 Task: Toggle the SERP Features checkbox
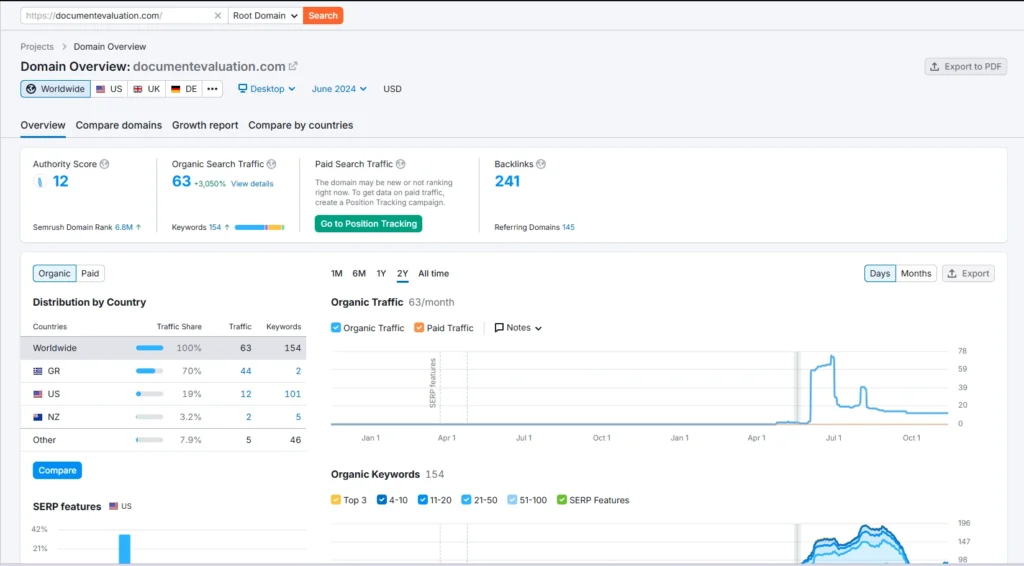(562, 500)
